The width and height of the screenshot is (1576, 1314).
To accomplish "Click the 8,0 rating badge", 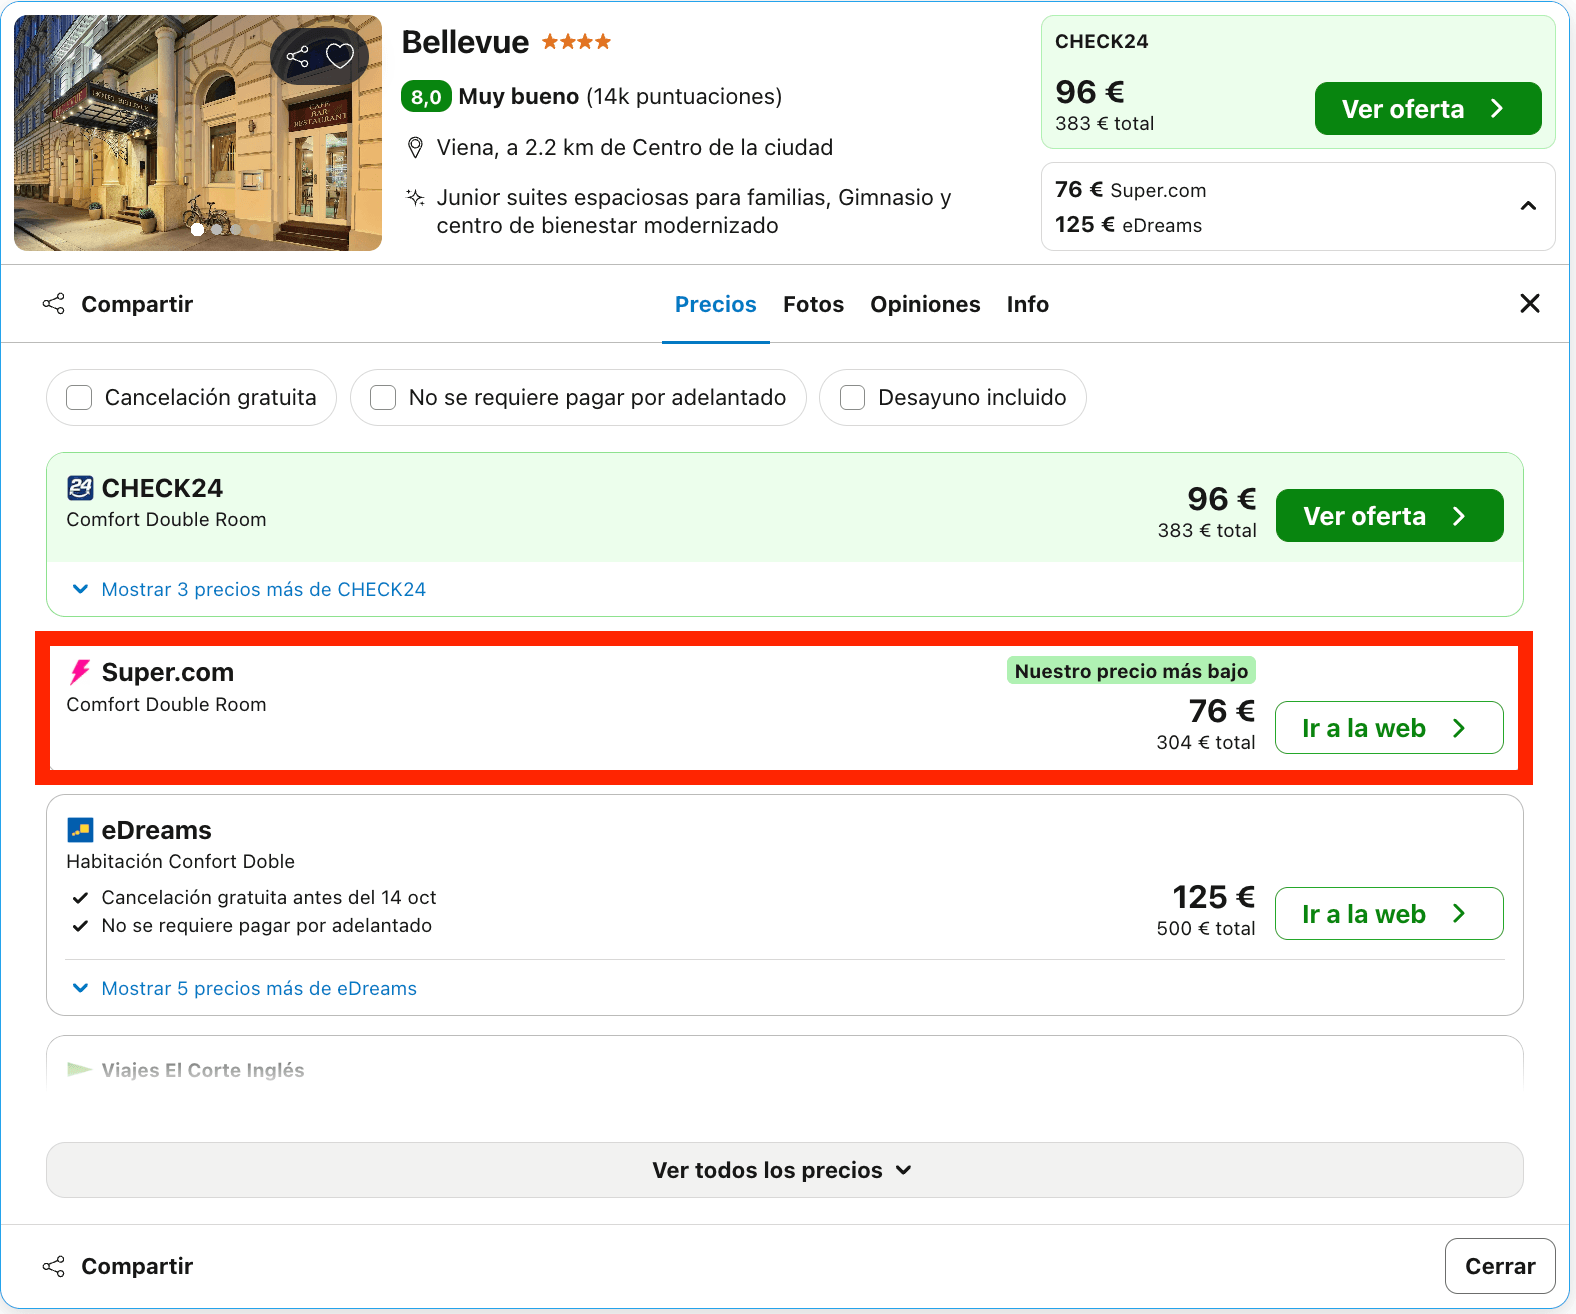I will click(426, 97).
